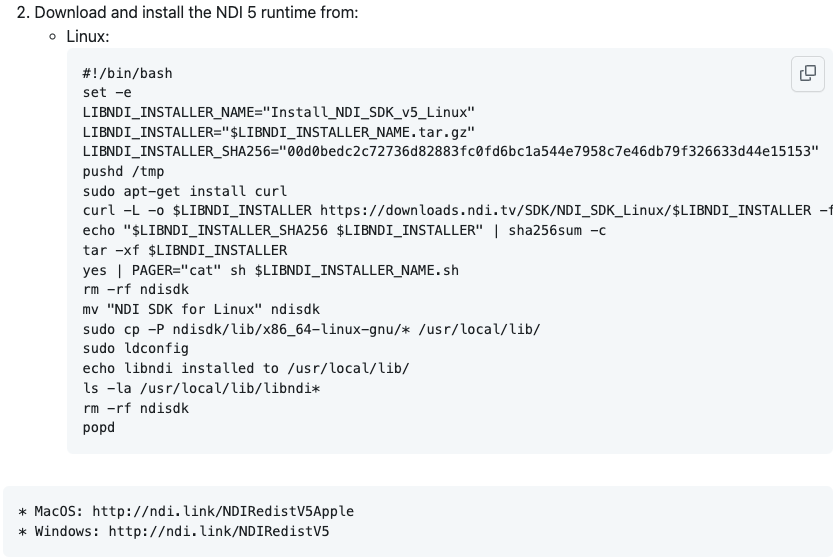
Task: Click the LIBNDI_INSTALLER_NAME assignment line
Action: coord(278,112)
